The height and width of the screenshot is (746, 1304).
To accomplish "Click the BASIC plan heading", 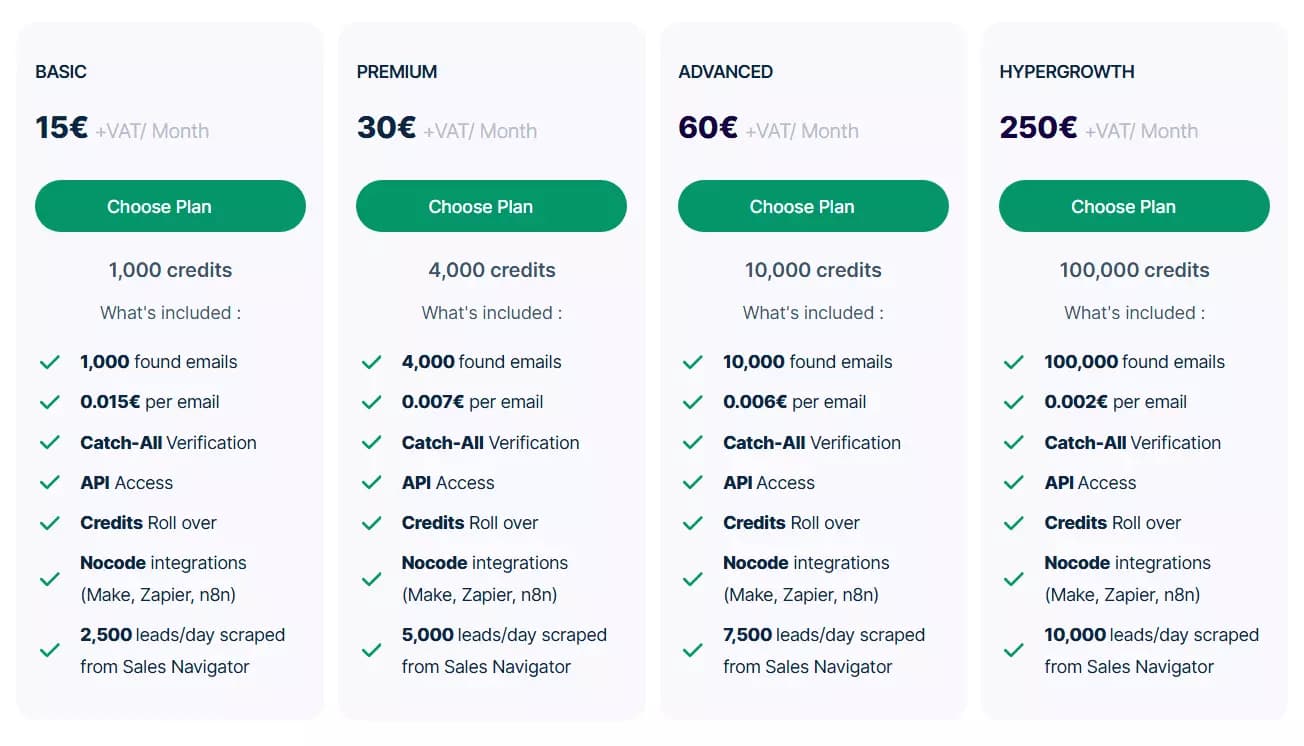I will (61, 72).
